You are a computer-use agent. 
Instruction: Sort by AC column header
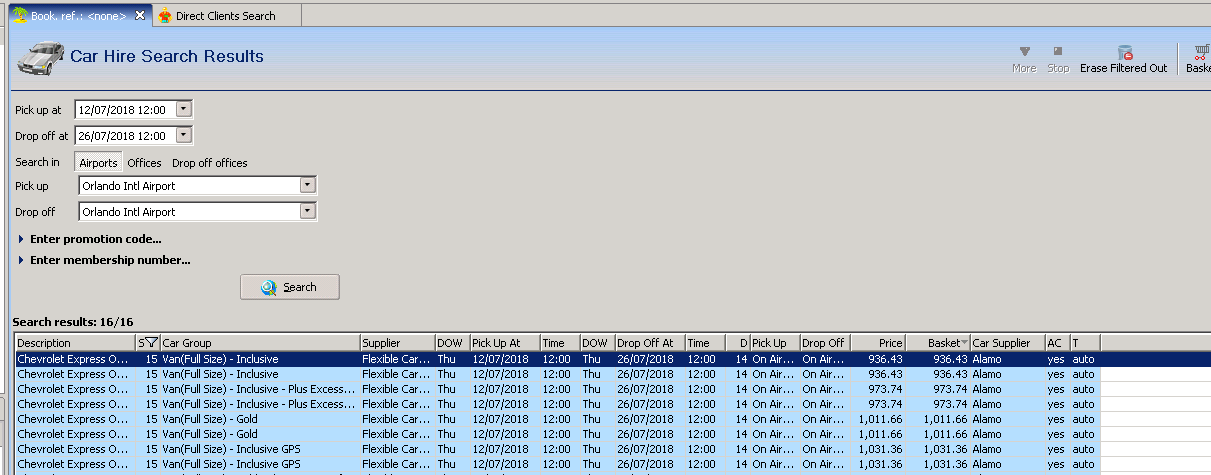1057,343
